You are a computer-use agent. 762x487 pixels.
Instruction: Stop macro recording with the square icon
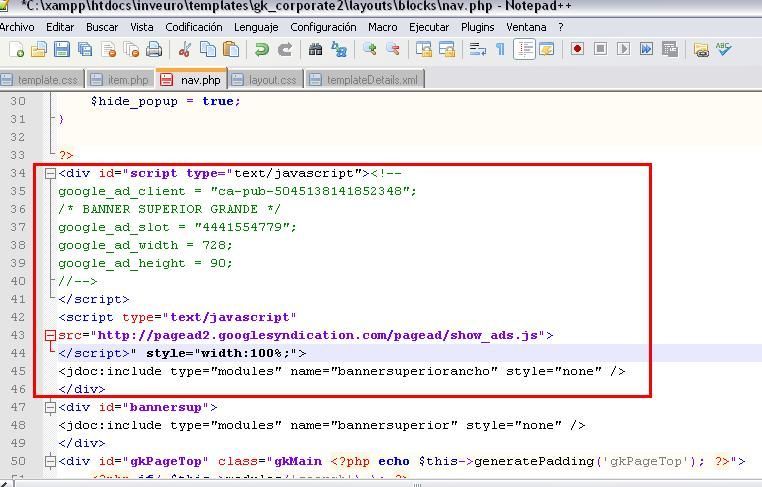601,50
